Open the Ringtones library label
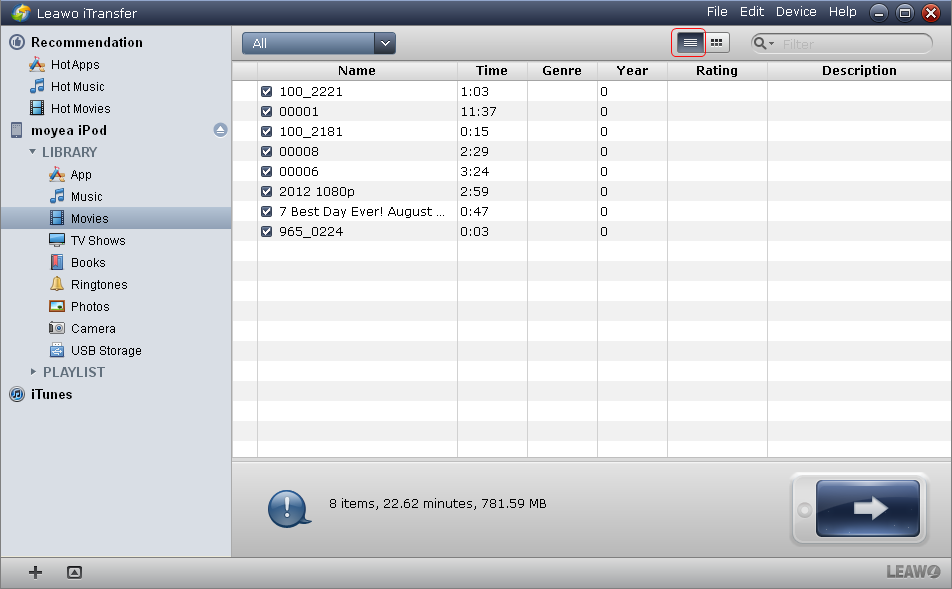This screenshot has width=952, height=589. coord(99,285)
